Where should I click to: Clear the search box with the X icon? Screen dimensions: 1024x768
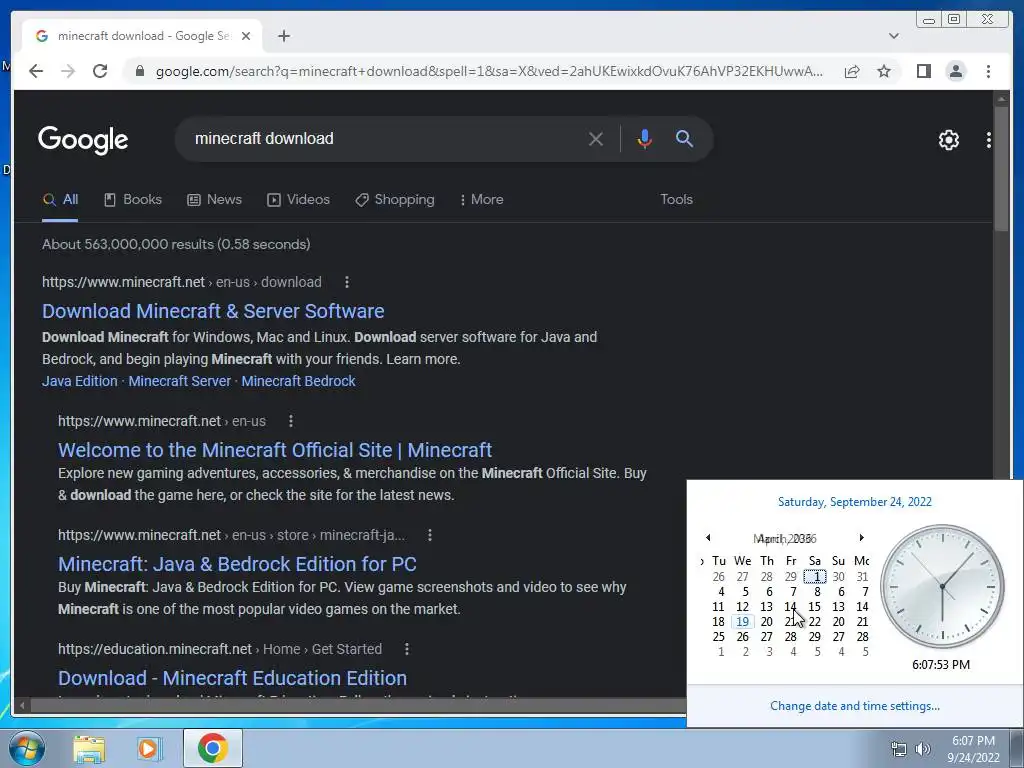click(596, 138)
